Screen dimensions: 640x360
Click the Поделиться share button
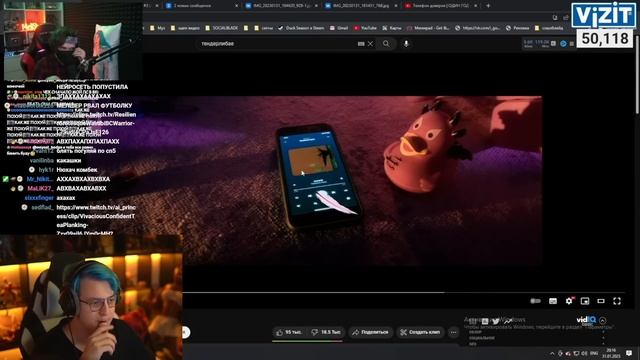[x=371, y=332]
